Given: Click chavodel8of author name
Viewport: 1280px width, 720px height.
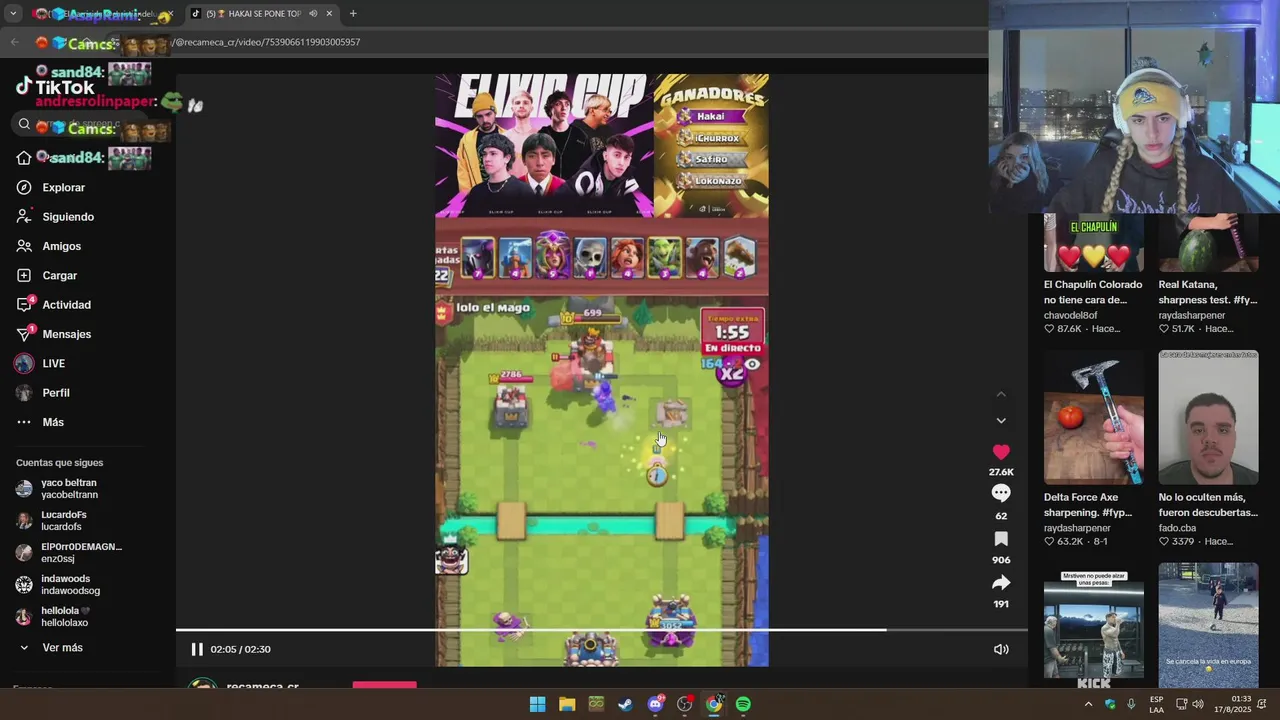Looking at the screenshot, I should pos(1070,315).
